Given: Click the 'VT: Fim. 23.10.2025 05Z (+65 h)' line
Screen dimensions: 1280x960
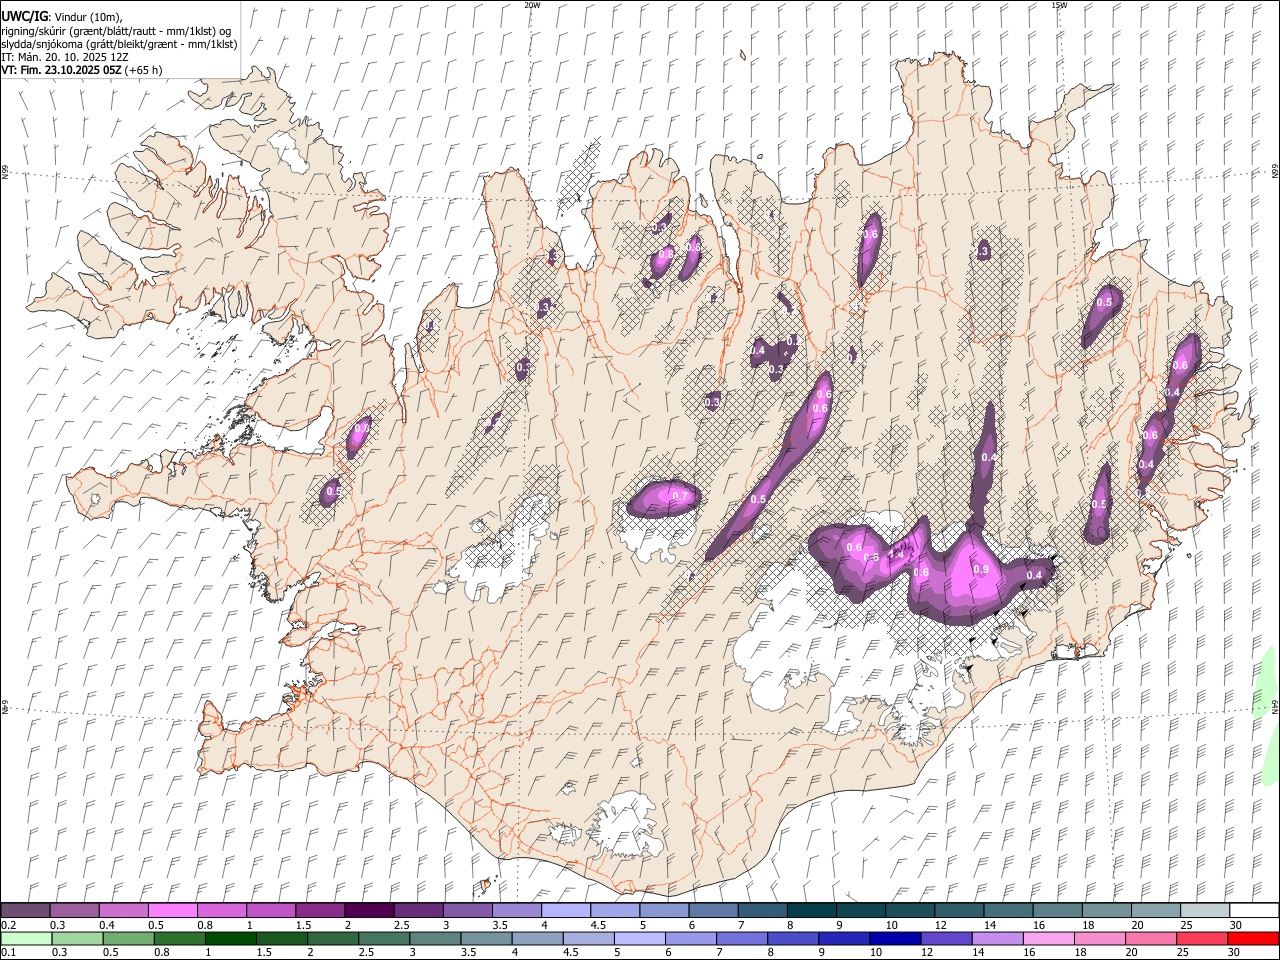Looking at the screenshot, I should [82, 70].
